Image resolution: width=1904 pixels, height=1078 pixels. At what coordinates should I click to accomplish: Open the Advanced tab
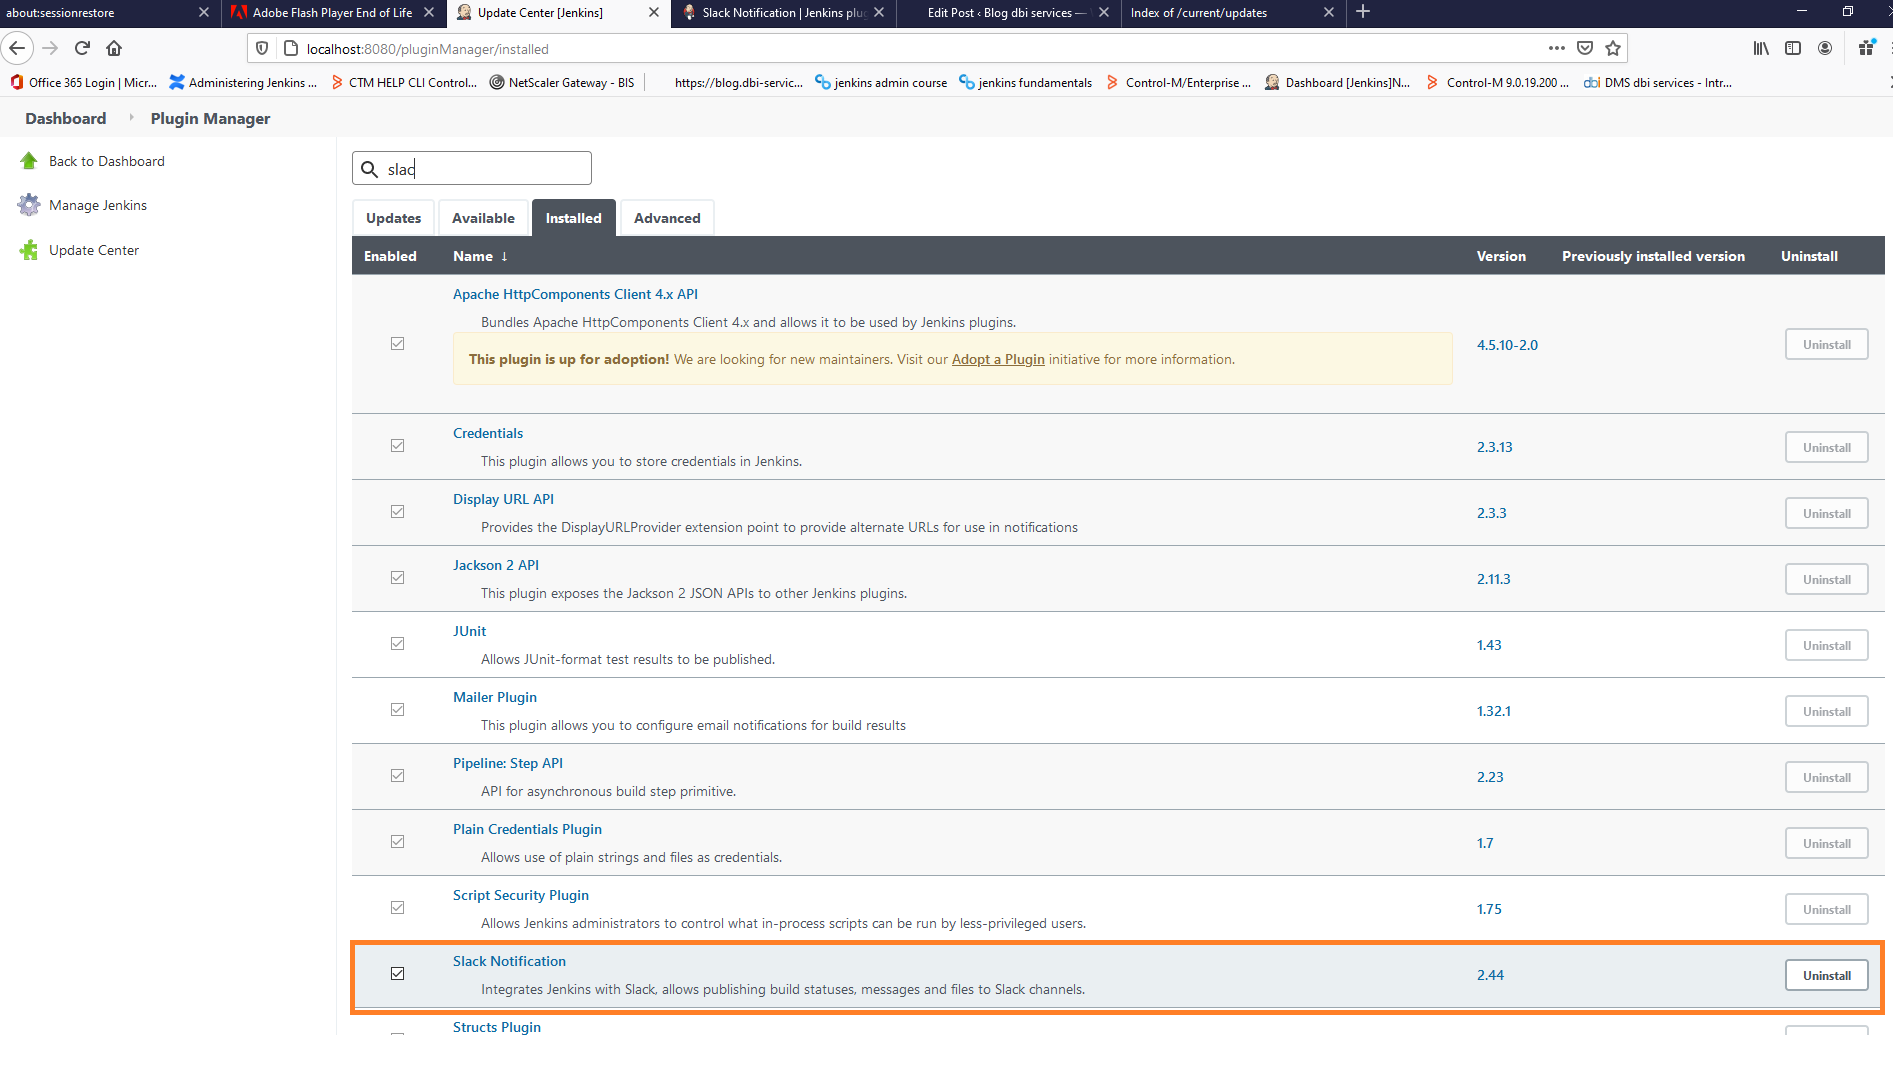click(x=667, y=218)
